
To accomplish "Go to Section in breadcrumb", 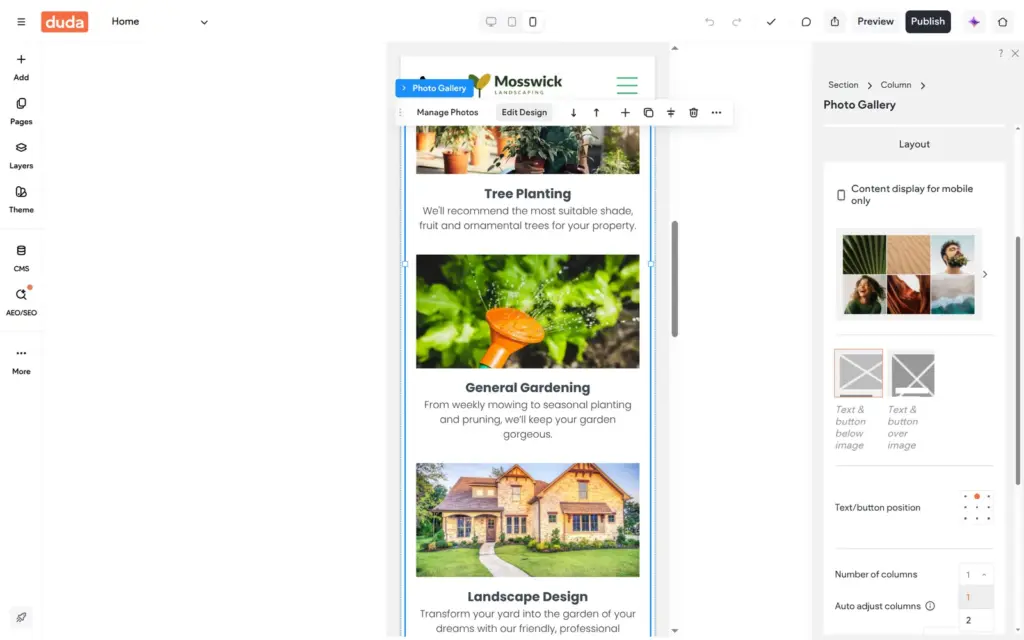I will point(843,85).
